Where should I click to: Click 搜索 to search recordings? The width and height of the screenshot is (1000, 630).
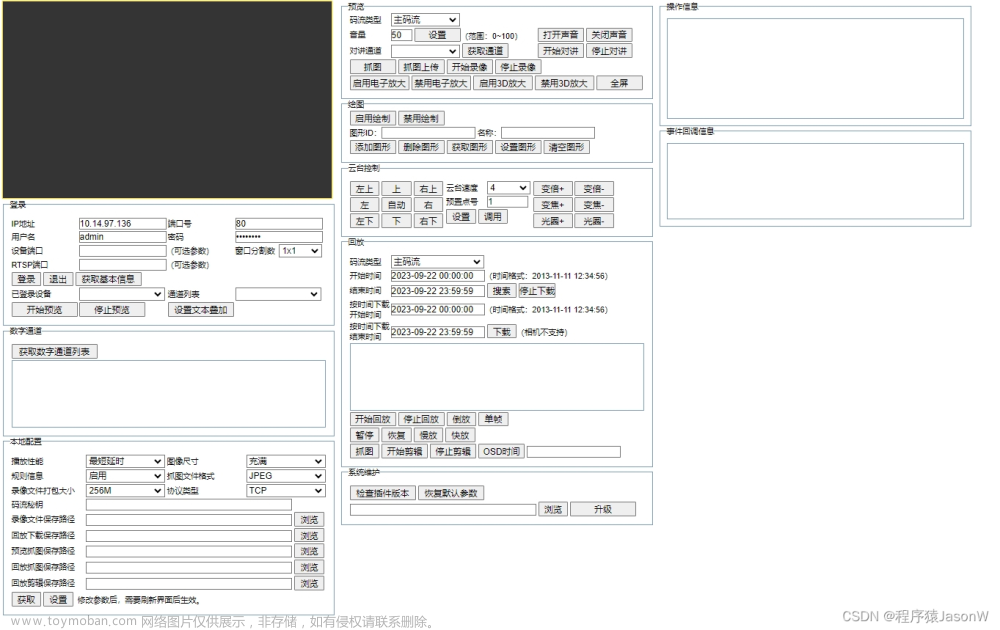point(502,291)
